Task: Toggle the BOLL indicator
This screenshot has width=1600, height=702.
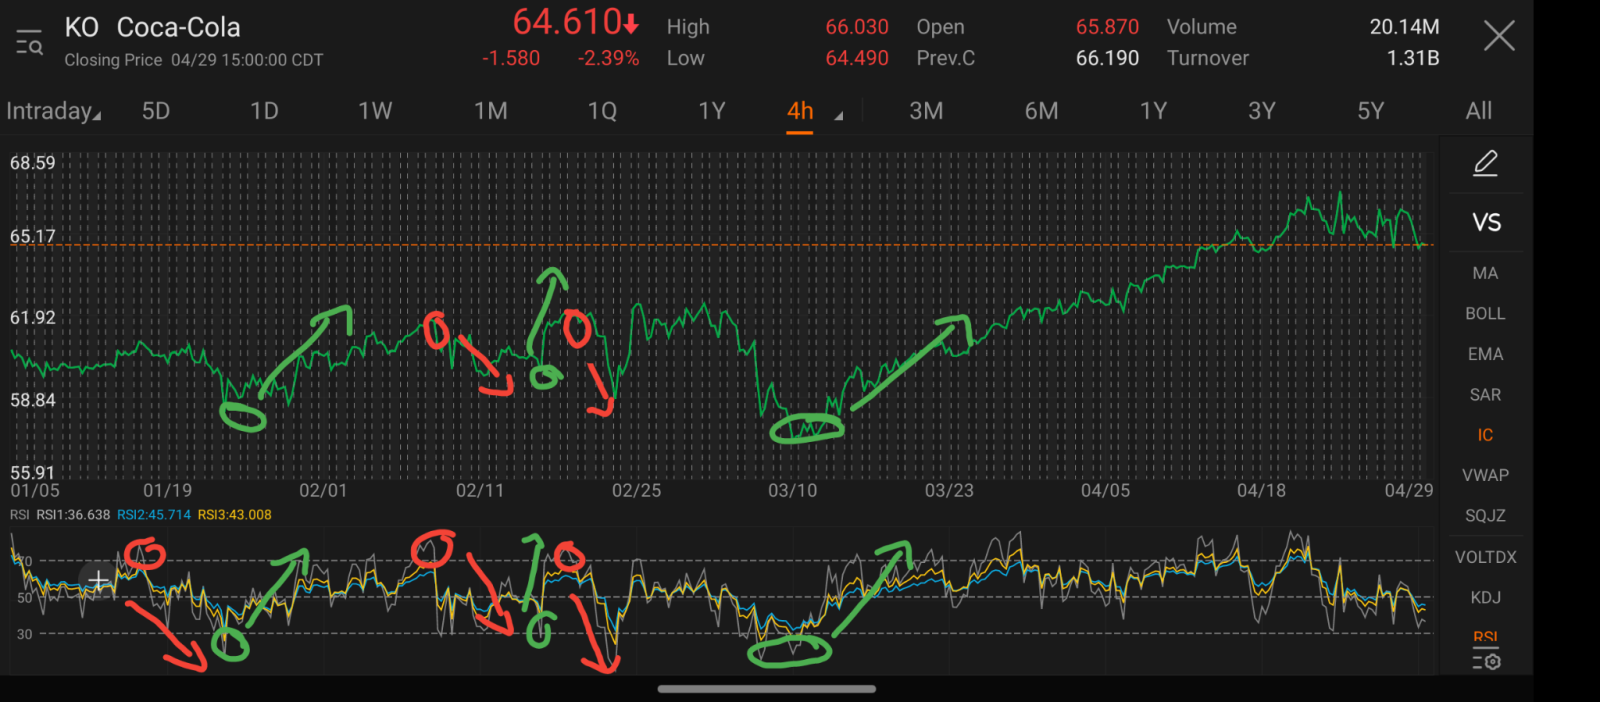Action: pyautogui.click(x=1485, y=313)
